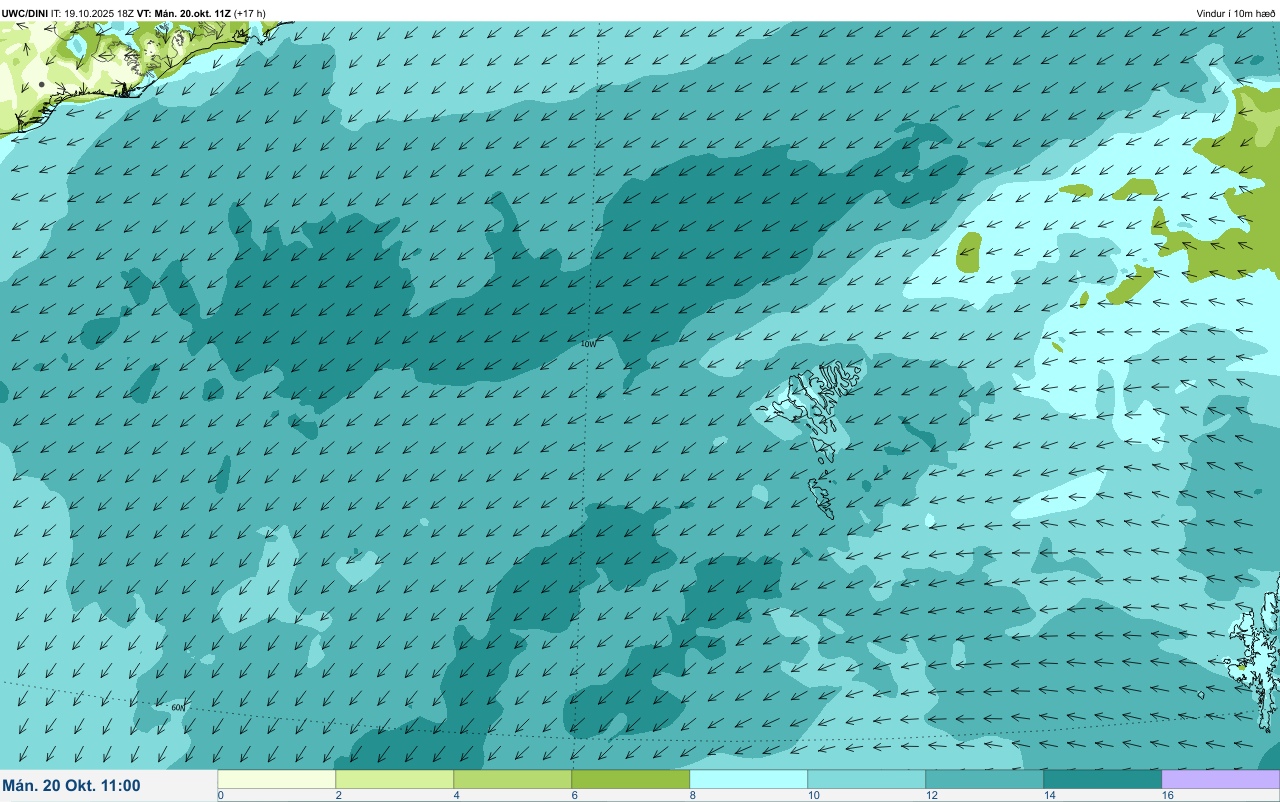
Task: Click the olive green 6–8 legend swatch
Action: click(x=631, y=779)
